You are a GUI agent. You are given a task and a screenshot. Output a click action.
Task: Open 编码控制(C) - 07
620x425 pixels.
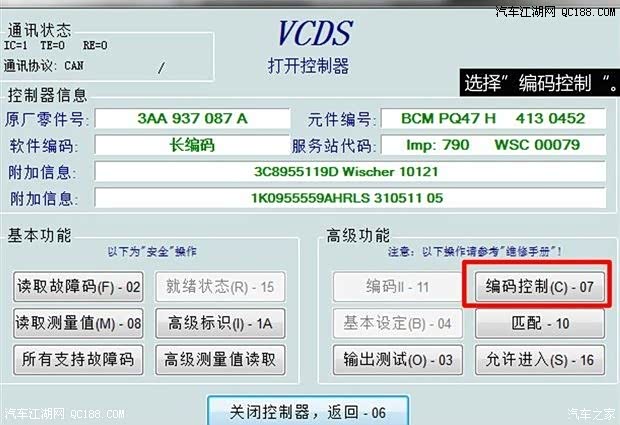pyautogui.click(x=540, y=287)
